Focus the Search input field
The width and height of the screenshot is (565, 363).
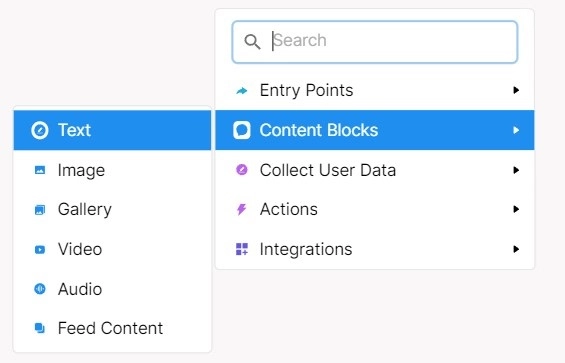coord(375,42)
